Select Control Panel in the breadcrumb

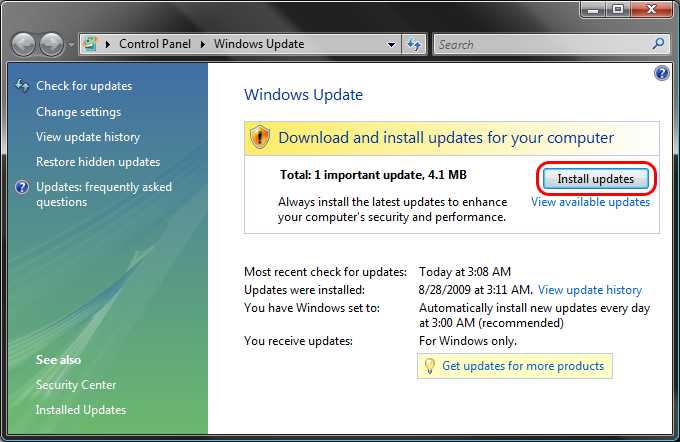click(155, 44)
